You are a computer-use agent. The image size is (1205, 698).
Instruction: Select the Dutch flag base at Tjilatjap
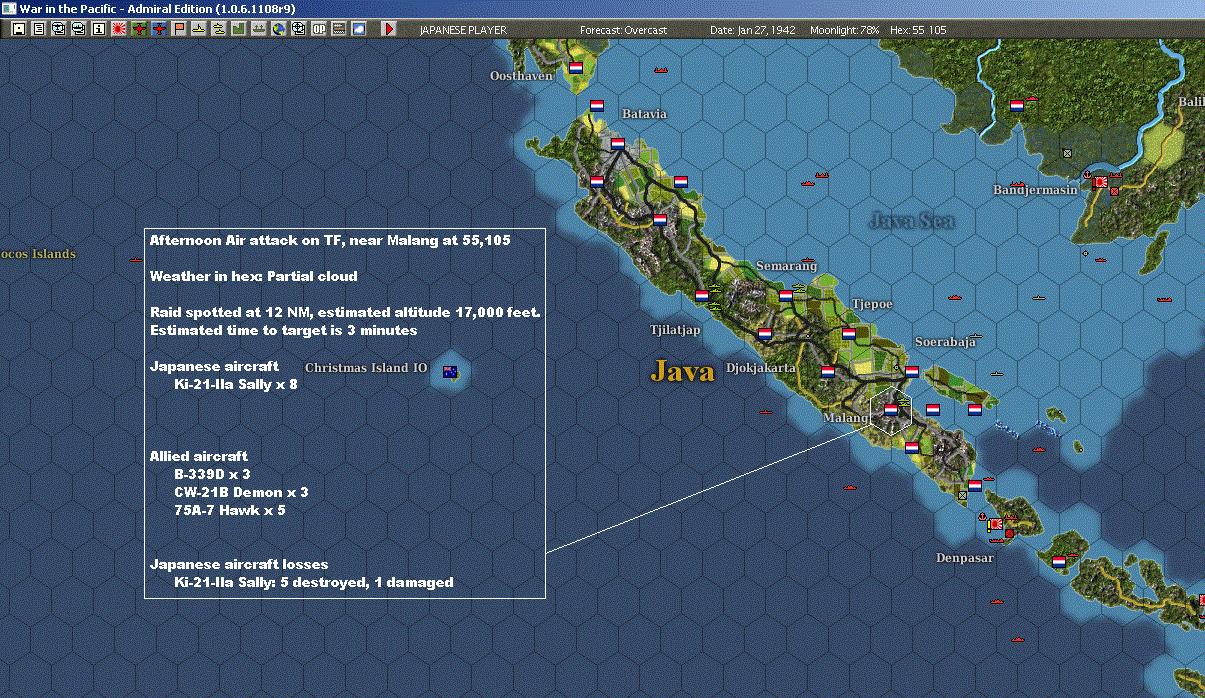(702, 296)
